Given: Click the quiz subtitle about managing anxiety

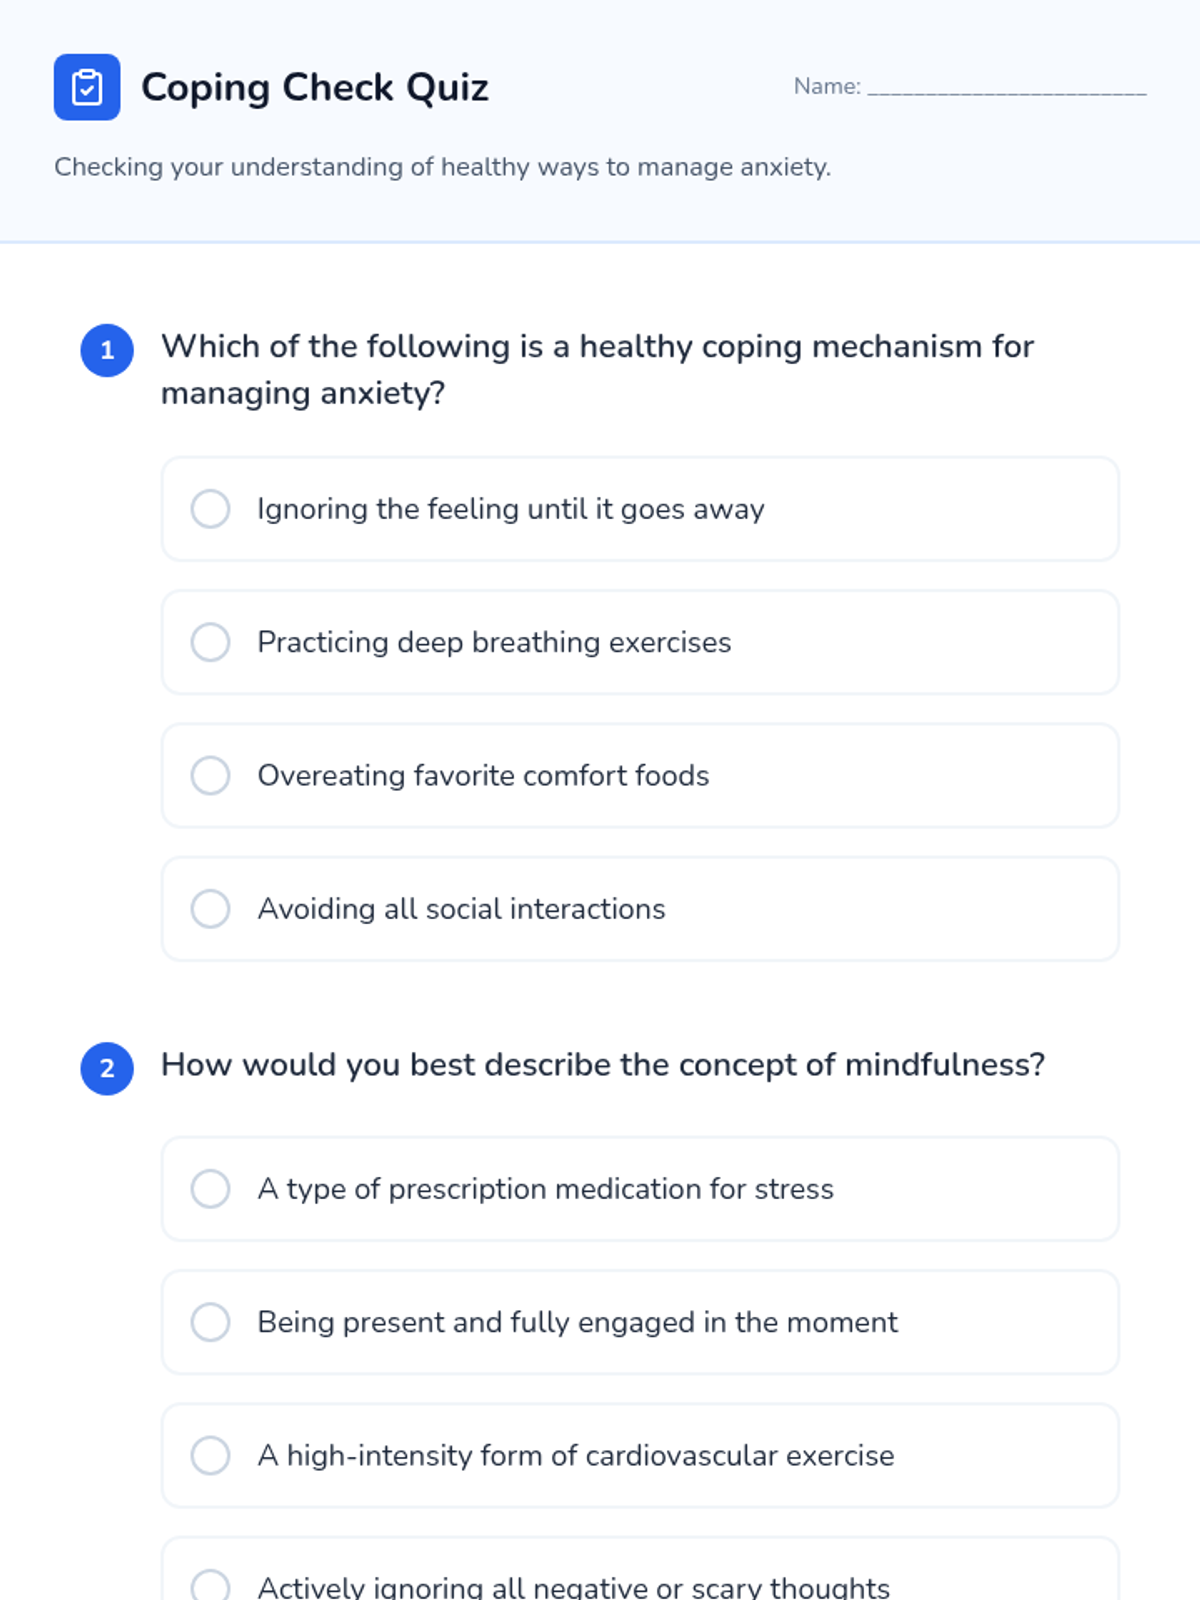Looking at the screenshot, I should (x=442, y=167).
